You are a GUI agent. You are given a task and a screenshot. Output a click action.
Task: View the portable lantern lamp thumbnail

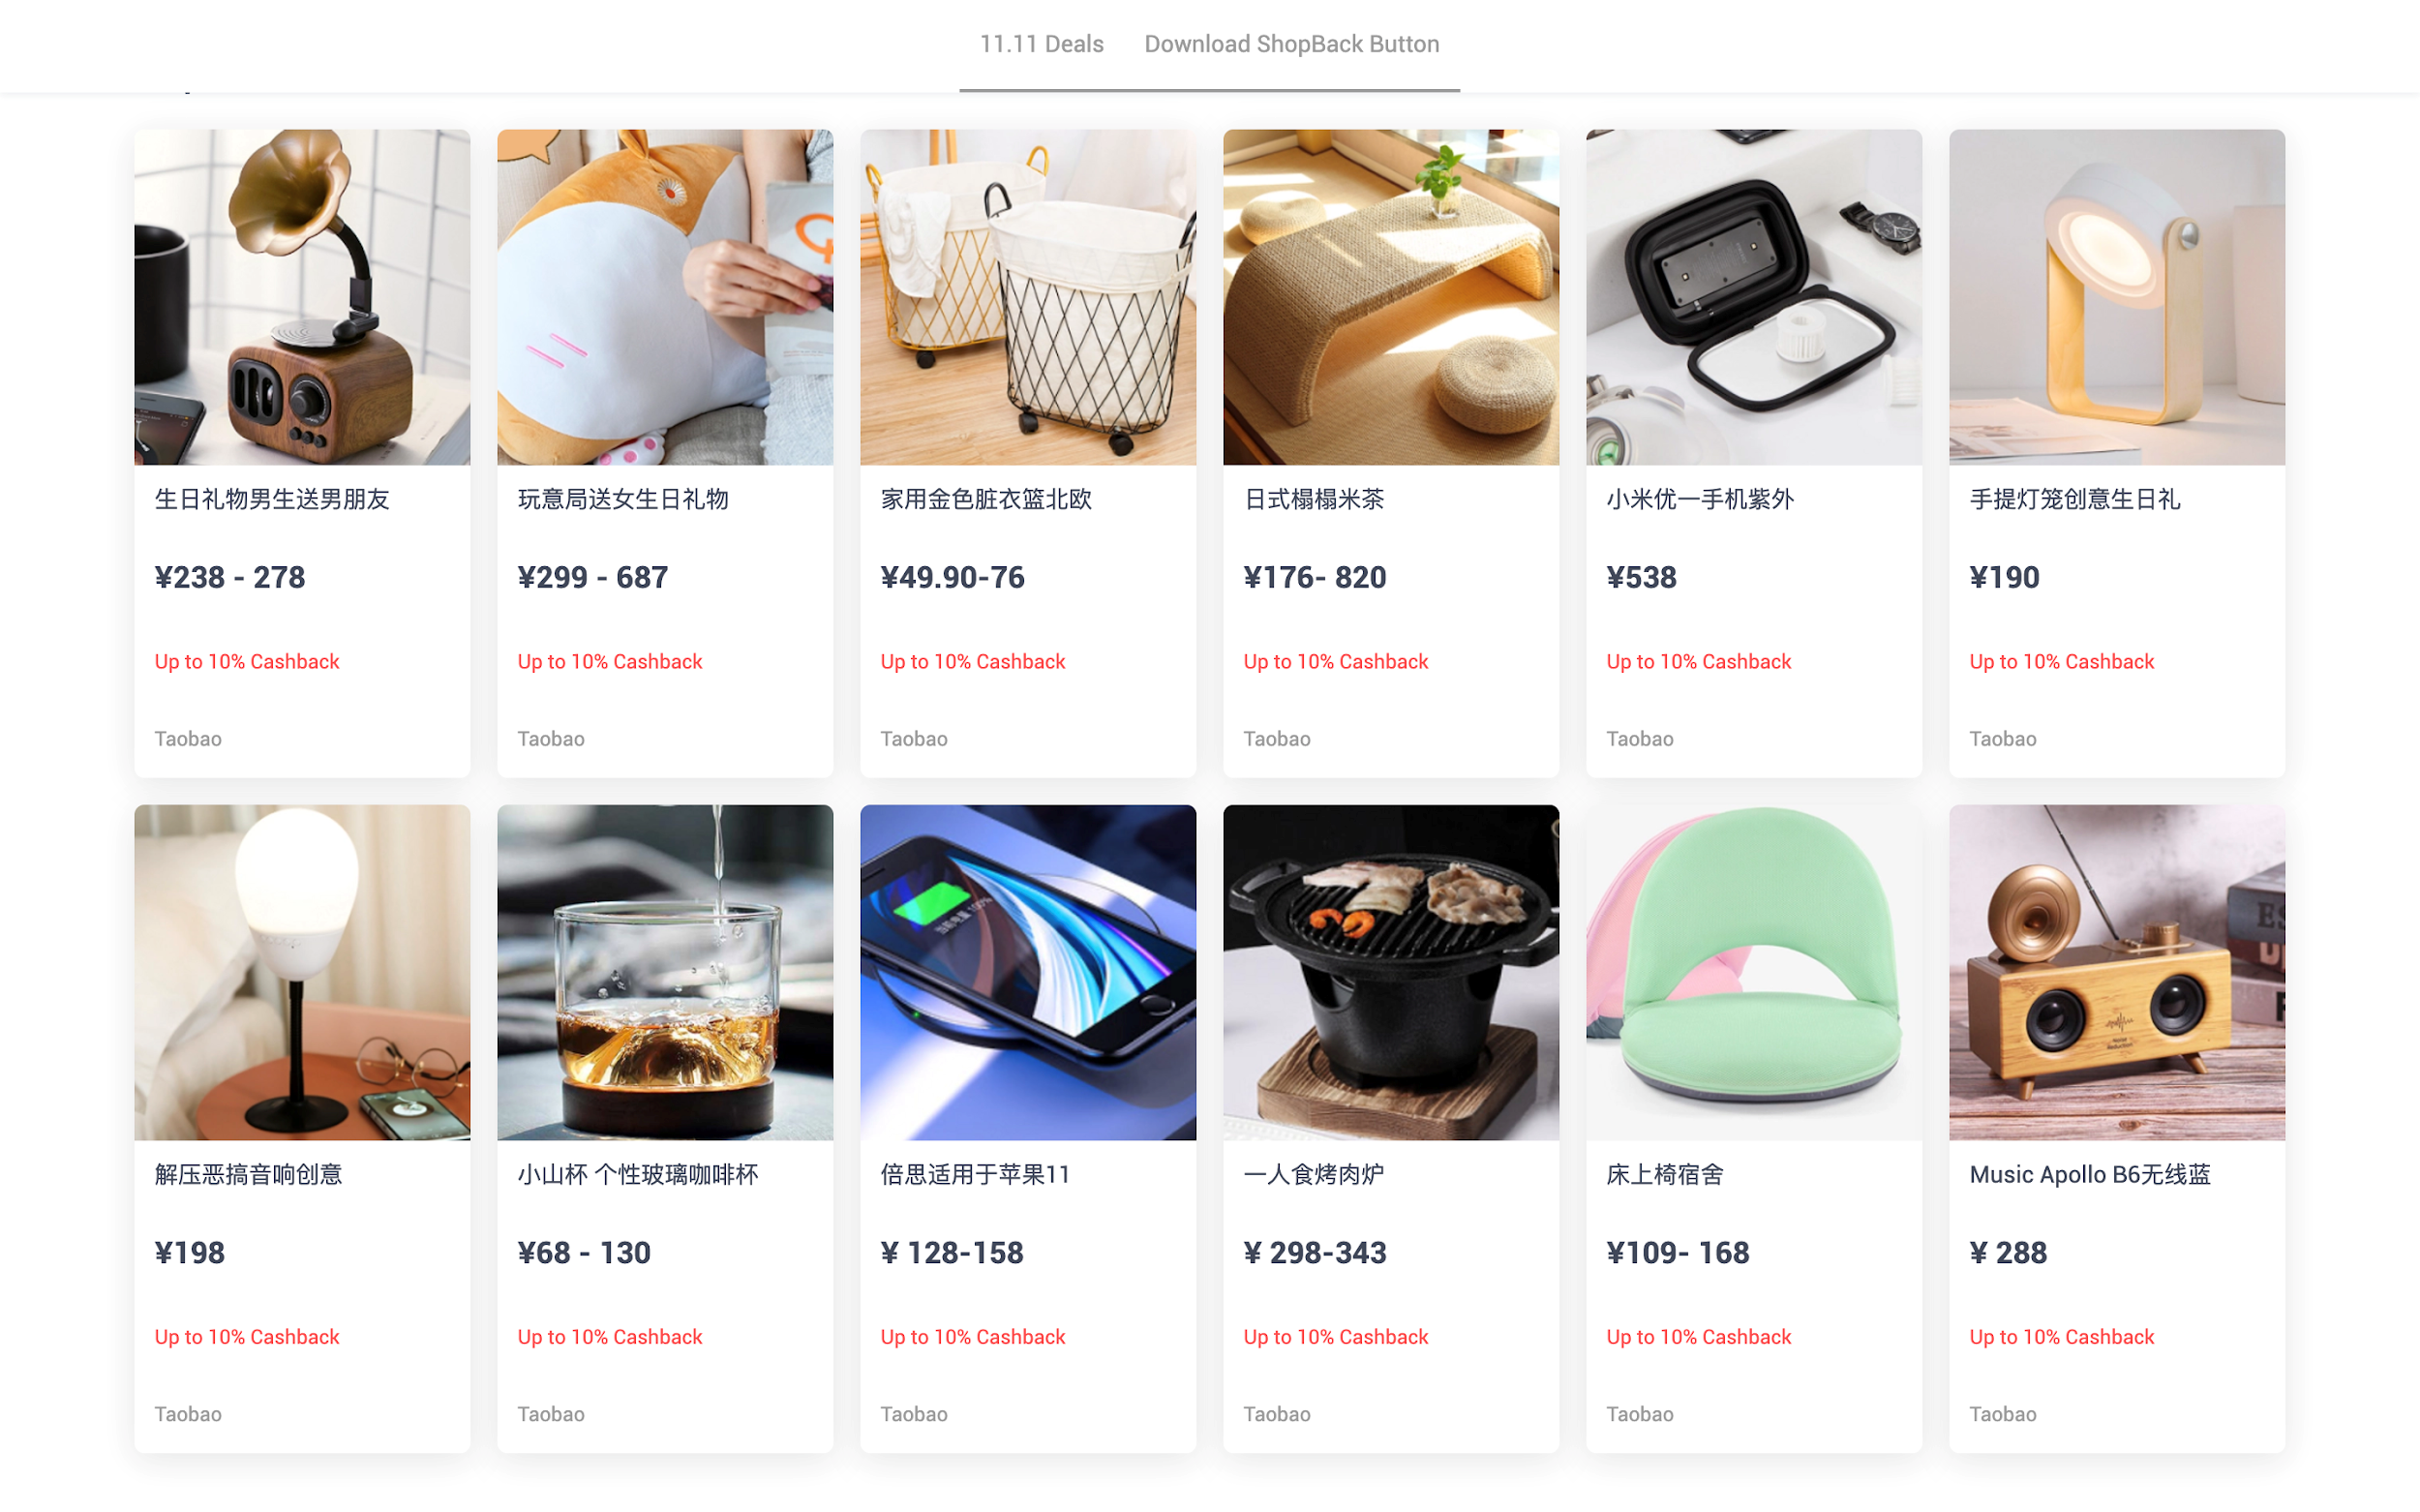click(x=2117, y=297)
